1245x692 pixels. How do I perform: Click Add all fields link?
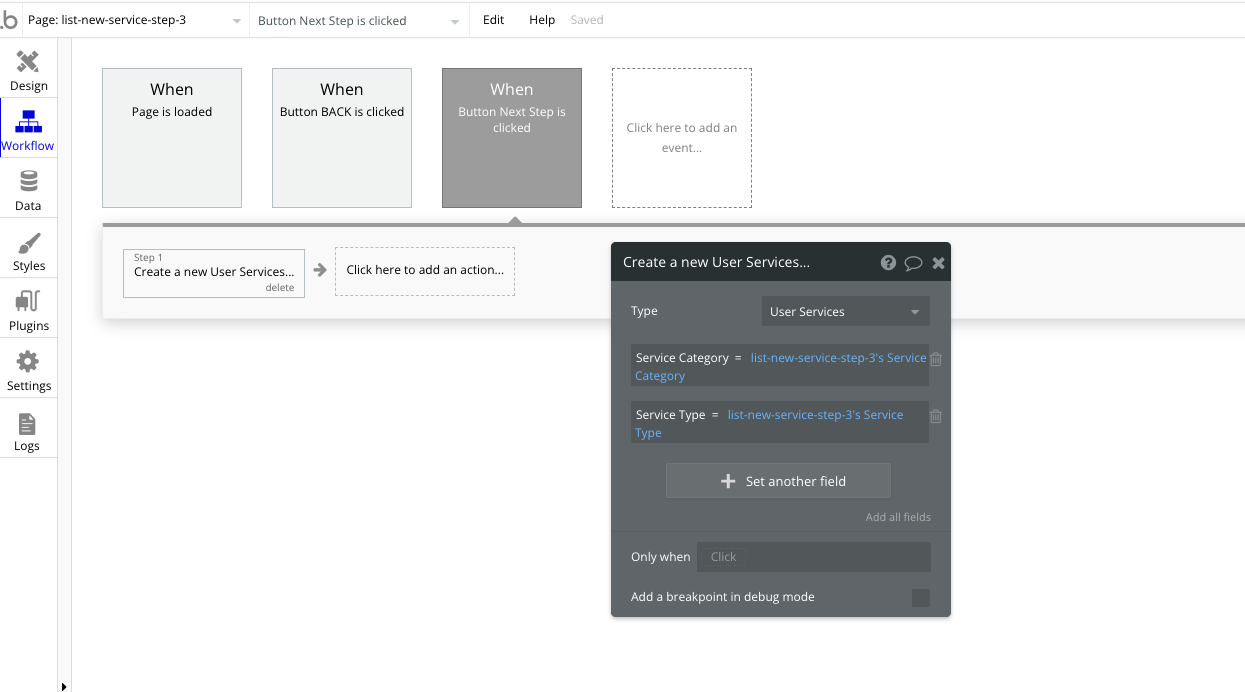[x=898, y=517]
